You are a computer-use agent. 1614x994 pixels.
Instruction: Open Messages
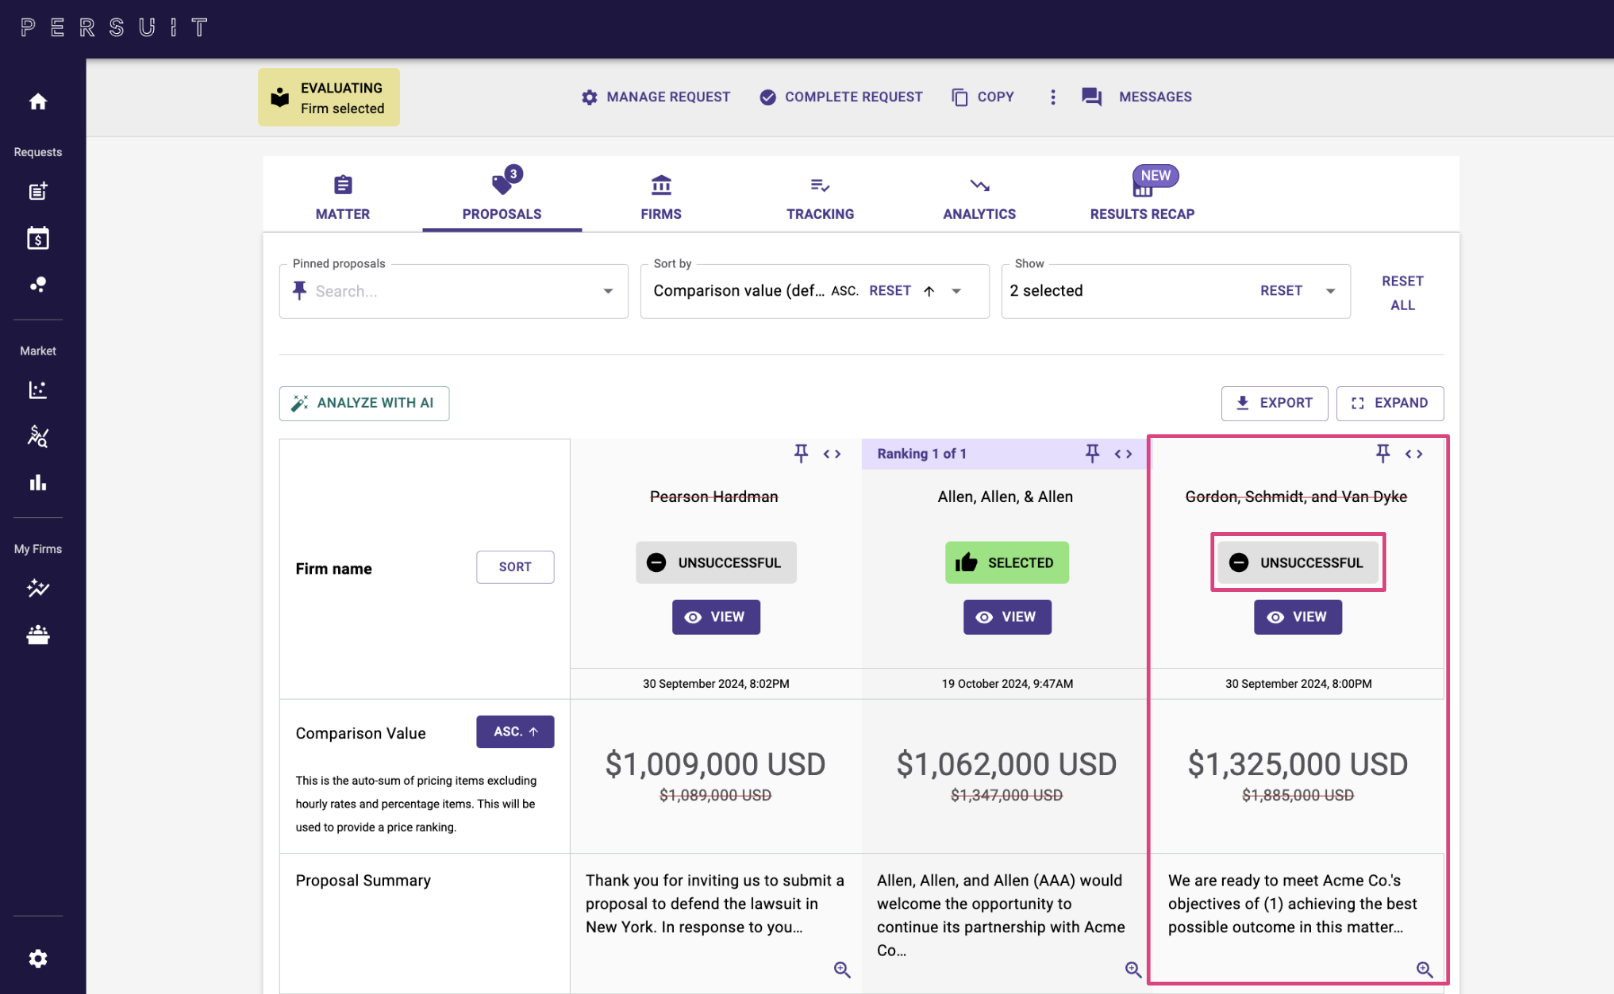click(x=1137, y=97)
